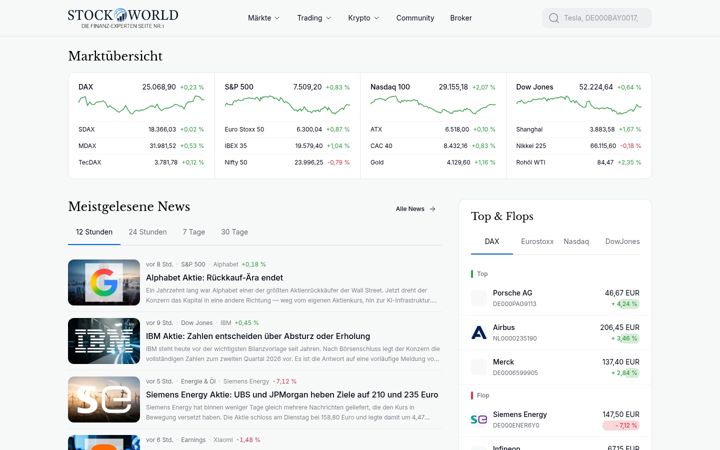Click the Siemens Energy article thumbnail
The width and height of the screenshot is (720, 450).
[104, 399]
